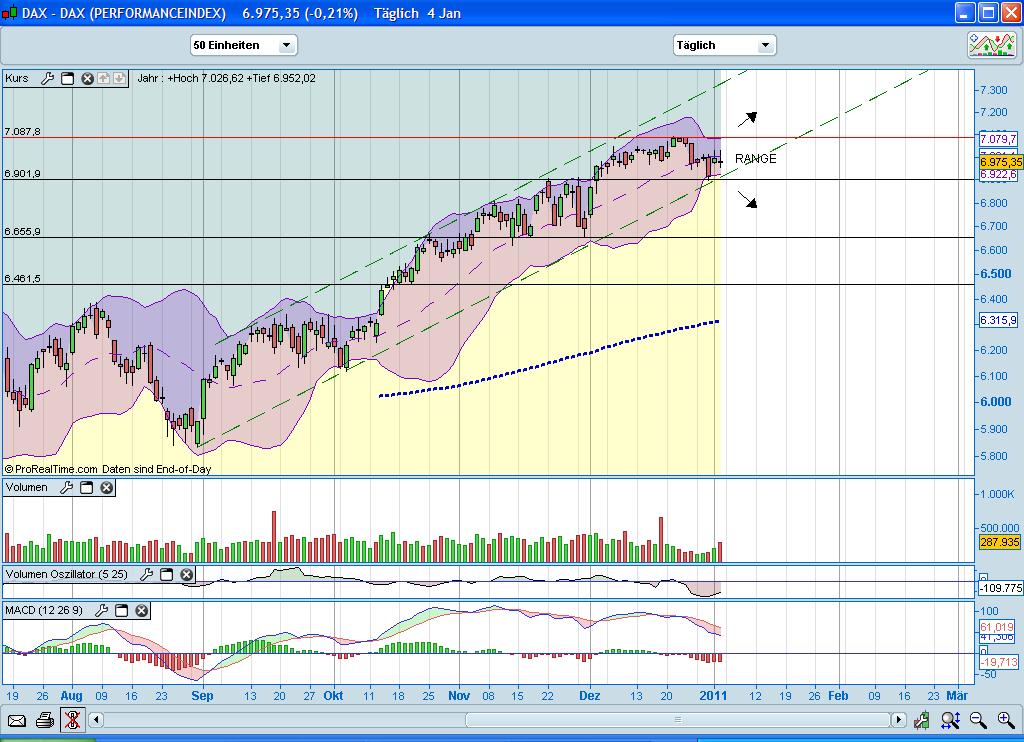Toggle the red scissors tool in bottom toolbar
This screenshot has height=742, width=1024.
tap(72, 719)
